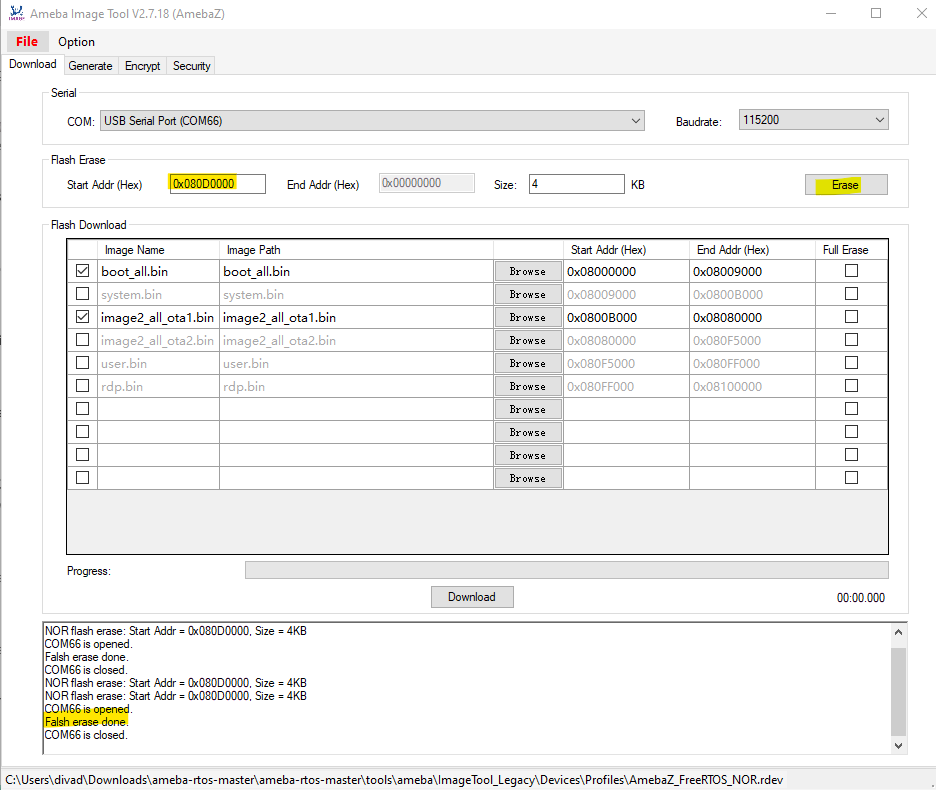Browse for the rdp.bin file
This screenshot has width=936, height=790.
coord(528,386)
